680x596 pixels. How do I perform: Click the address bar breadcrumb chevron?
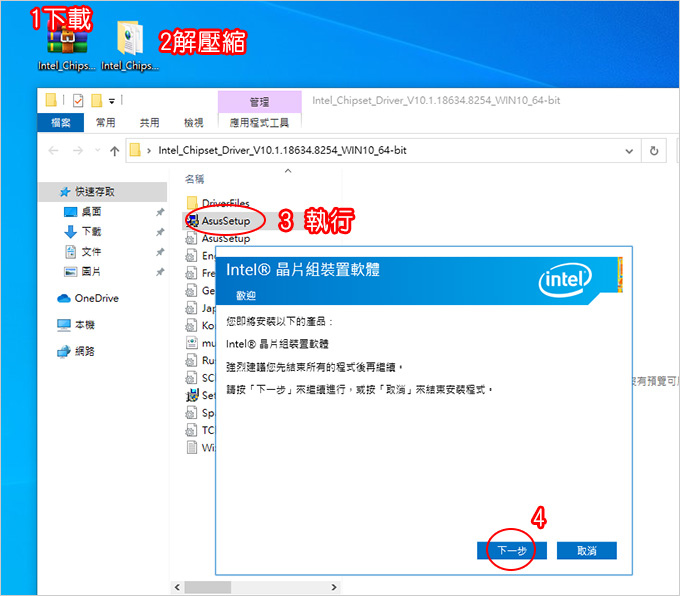[149, 151]
